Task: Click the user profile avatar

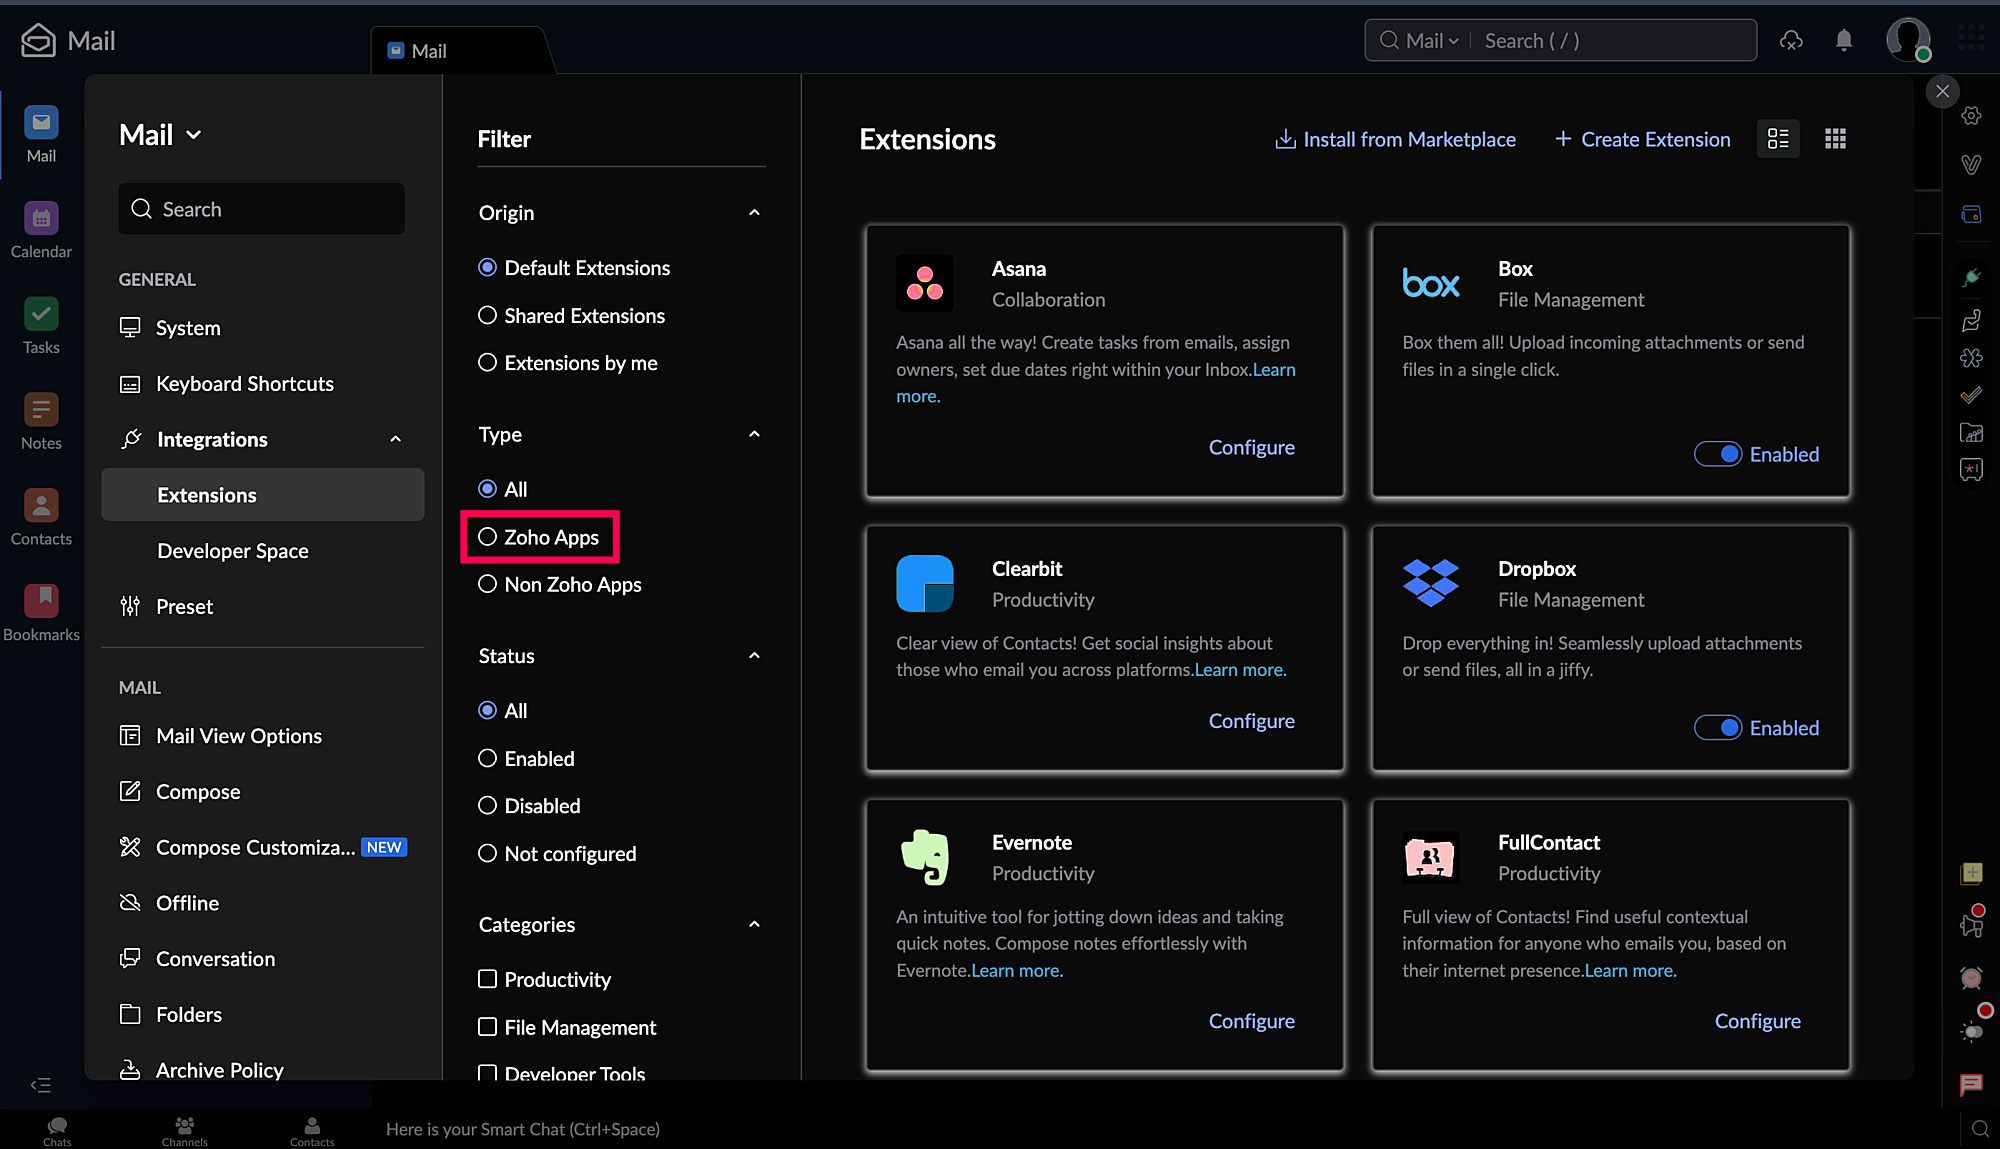Action: [x=1908, y=40]
